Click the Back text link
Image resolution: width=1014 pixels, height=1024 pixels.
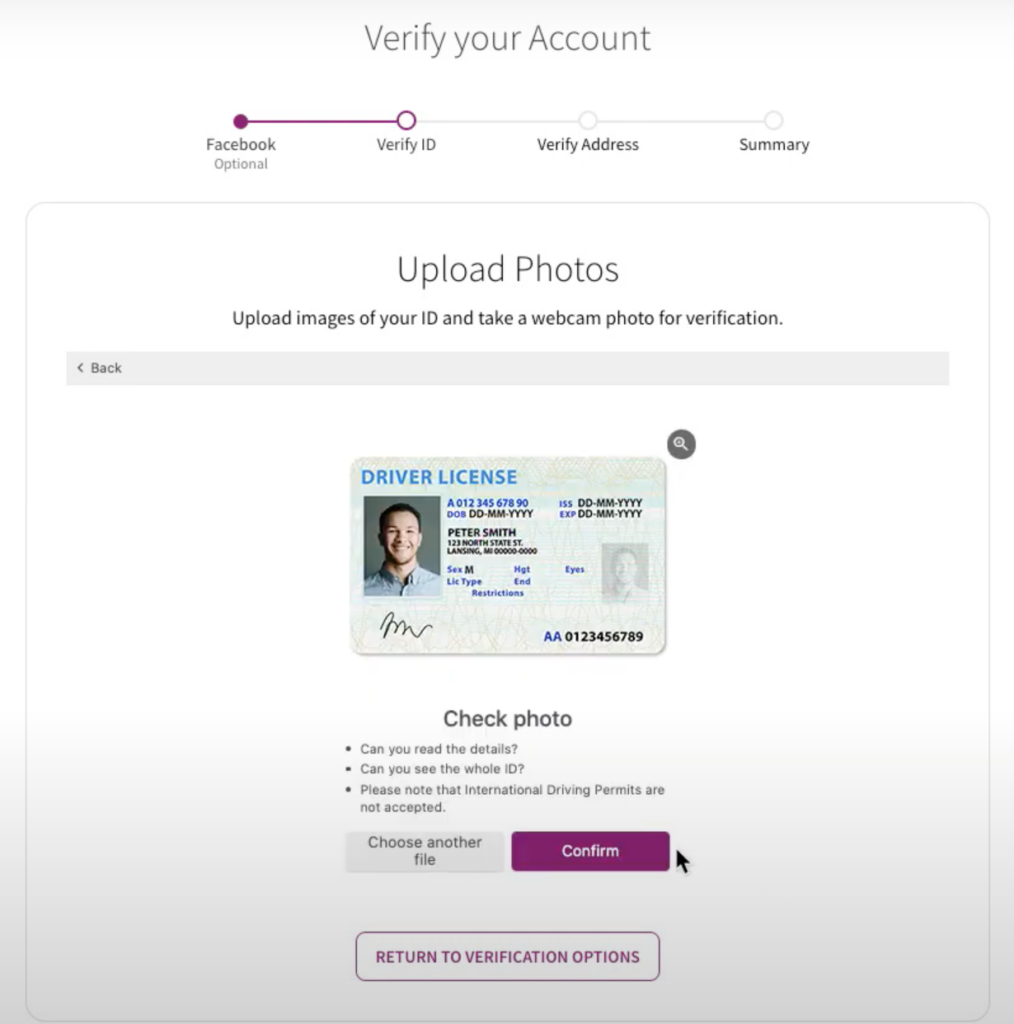coord(106,368)
